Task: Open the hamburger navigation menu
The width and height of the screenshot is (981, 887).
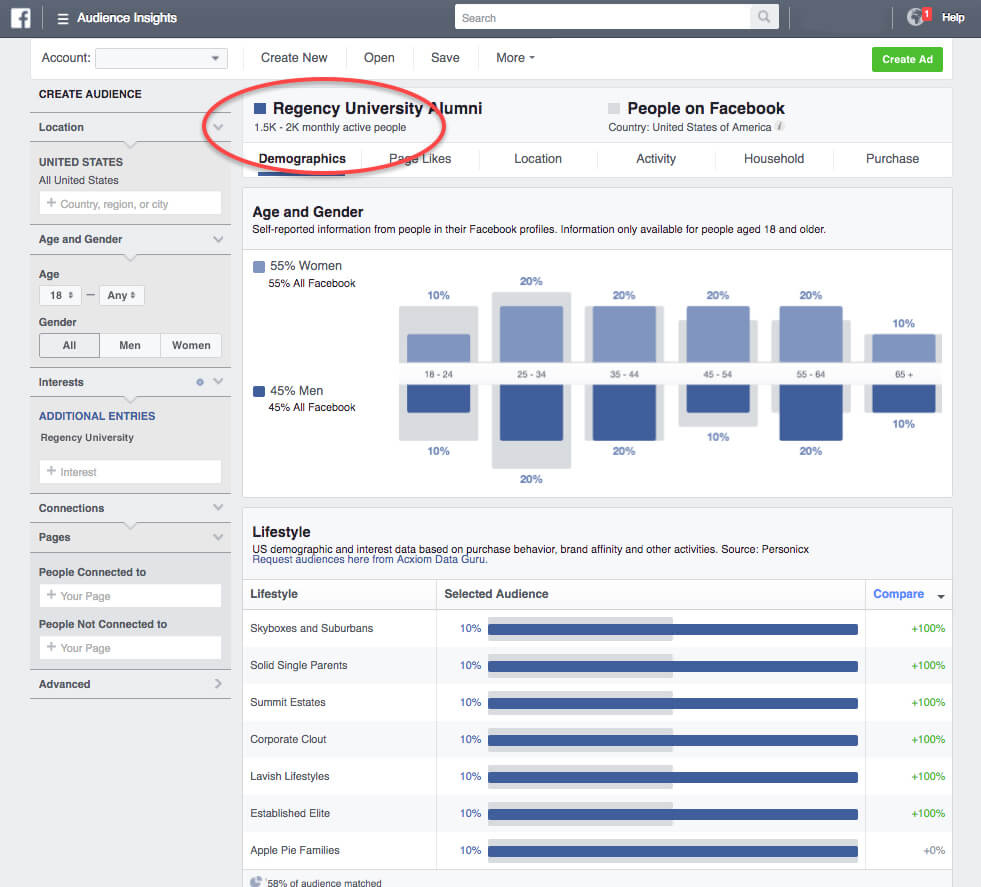Action: pyautogui.click(x=61, y=17)
